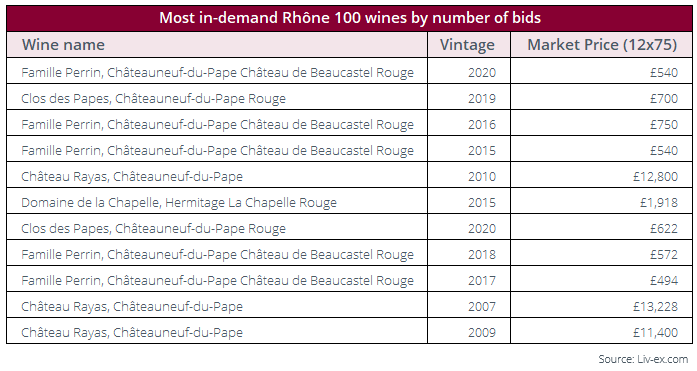Select the £13,228 market price
Viewport: 697px width, 371px height.
point(656,307)
